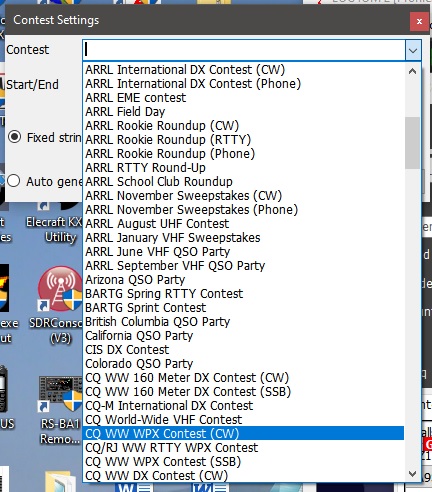432x492 pixels.
Task: Pick ARRL Field Day entry
Action: coord(243,112)
